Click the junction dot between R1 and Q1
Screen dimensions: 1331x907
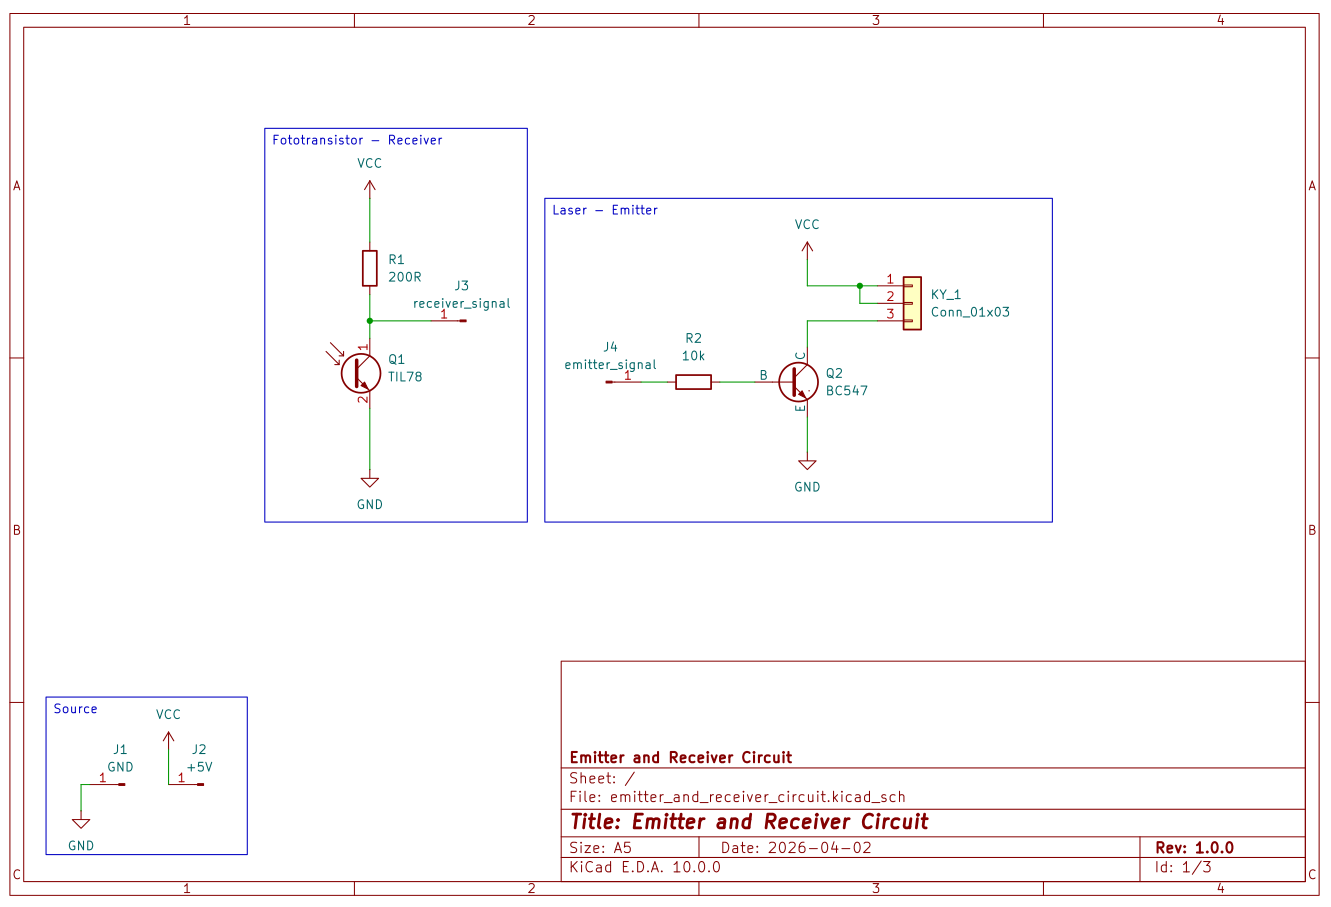369,320
